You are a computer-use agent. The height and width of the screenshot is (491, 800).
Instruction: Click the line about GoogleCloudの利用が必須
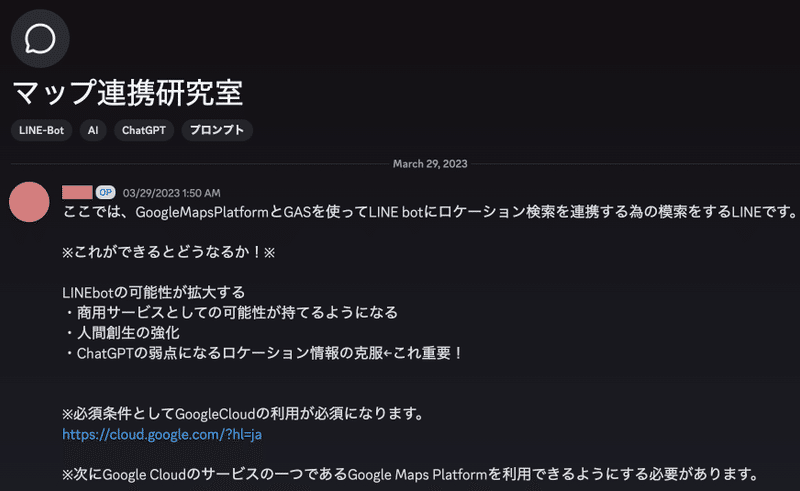[x=243, y=413]
